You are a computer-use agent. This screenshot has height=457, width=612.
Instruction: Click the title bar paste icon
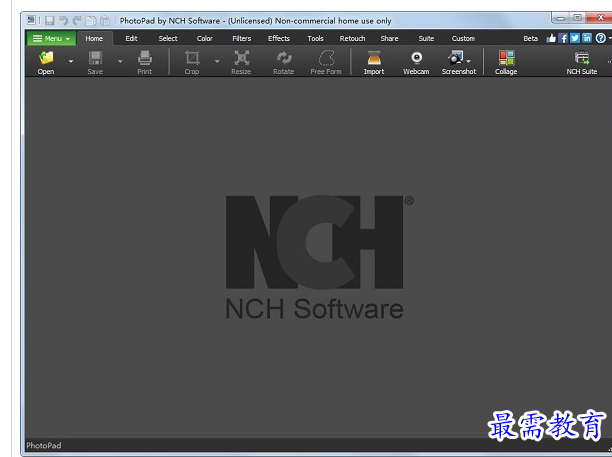click(105, 20)
